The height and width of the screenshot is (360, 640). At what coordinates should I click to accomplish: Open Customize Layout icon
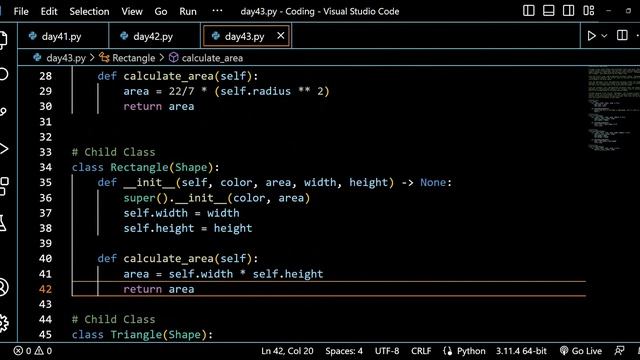coord(589,11)
